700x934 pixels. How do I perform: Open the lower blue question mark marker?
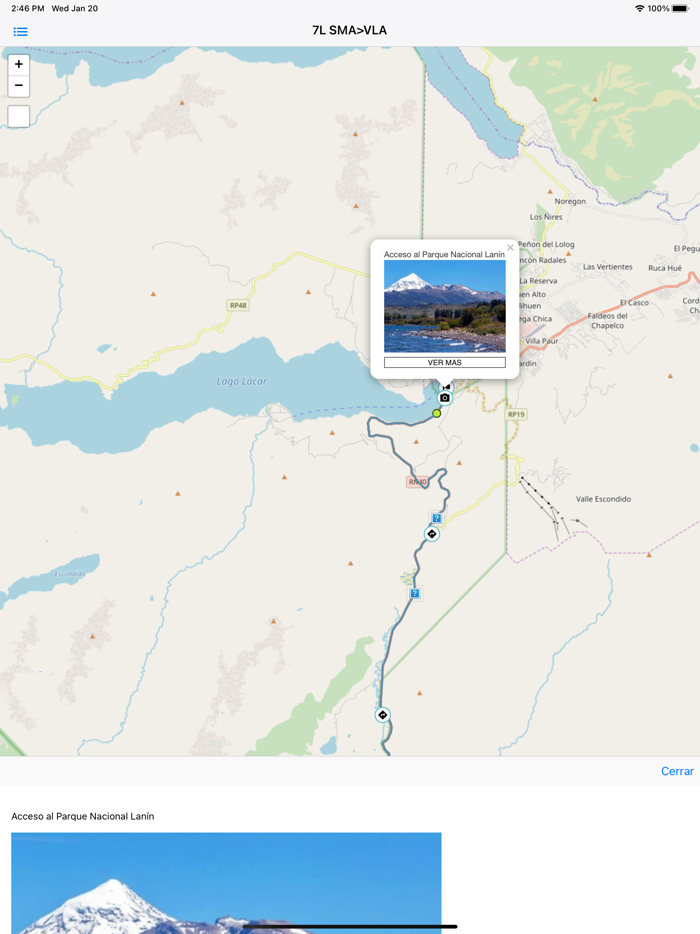(415, 593)
